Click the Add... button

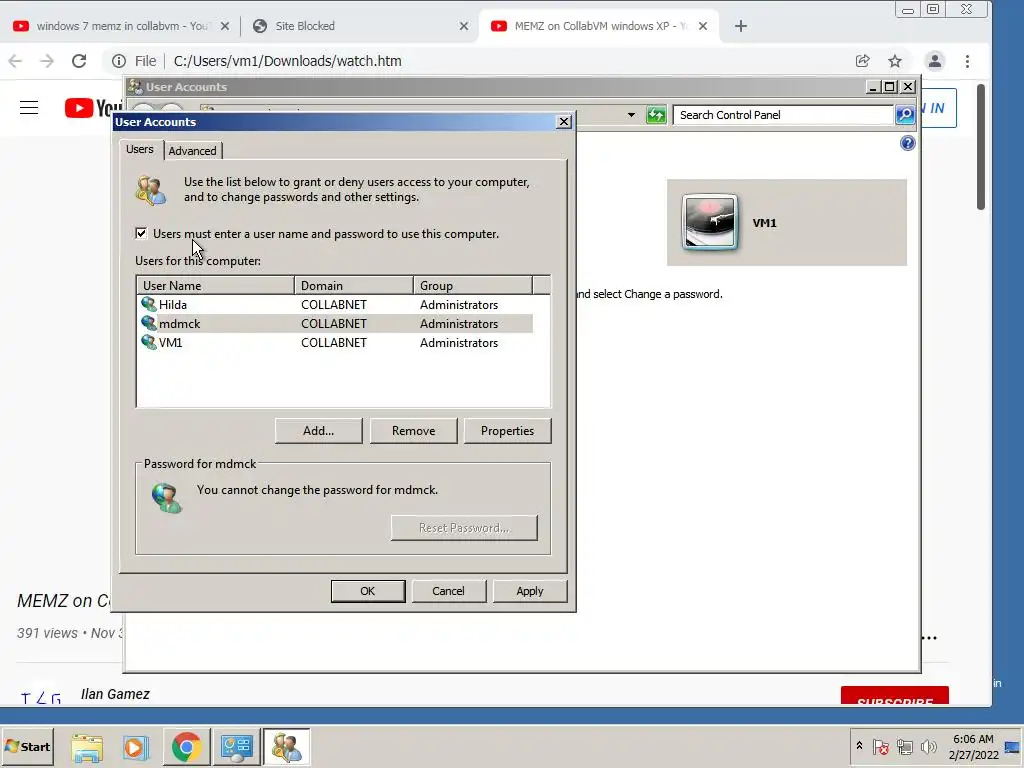pyautogui.click(x=319, y=431)
